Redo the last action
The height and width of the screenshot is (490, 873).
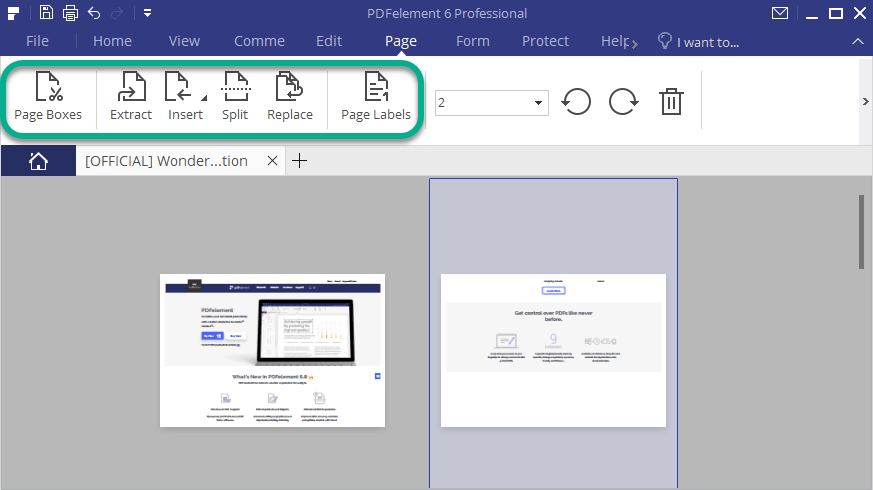pos(117,13)
